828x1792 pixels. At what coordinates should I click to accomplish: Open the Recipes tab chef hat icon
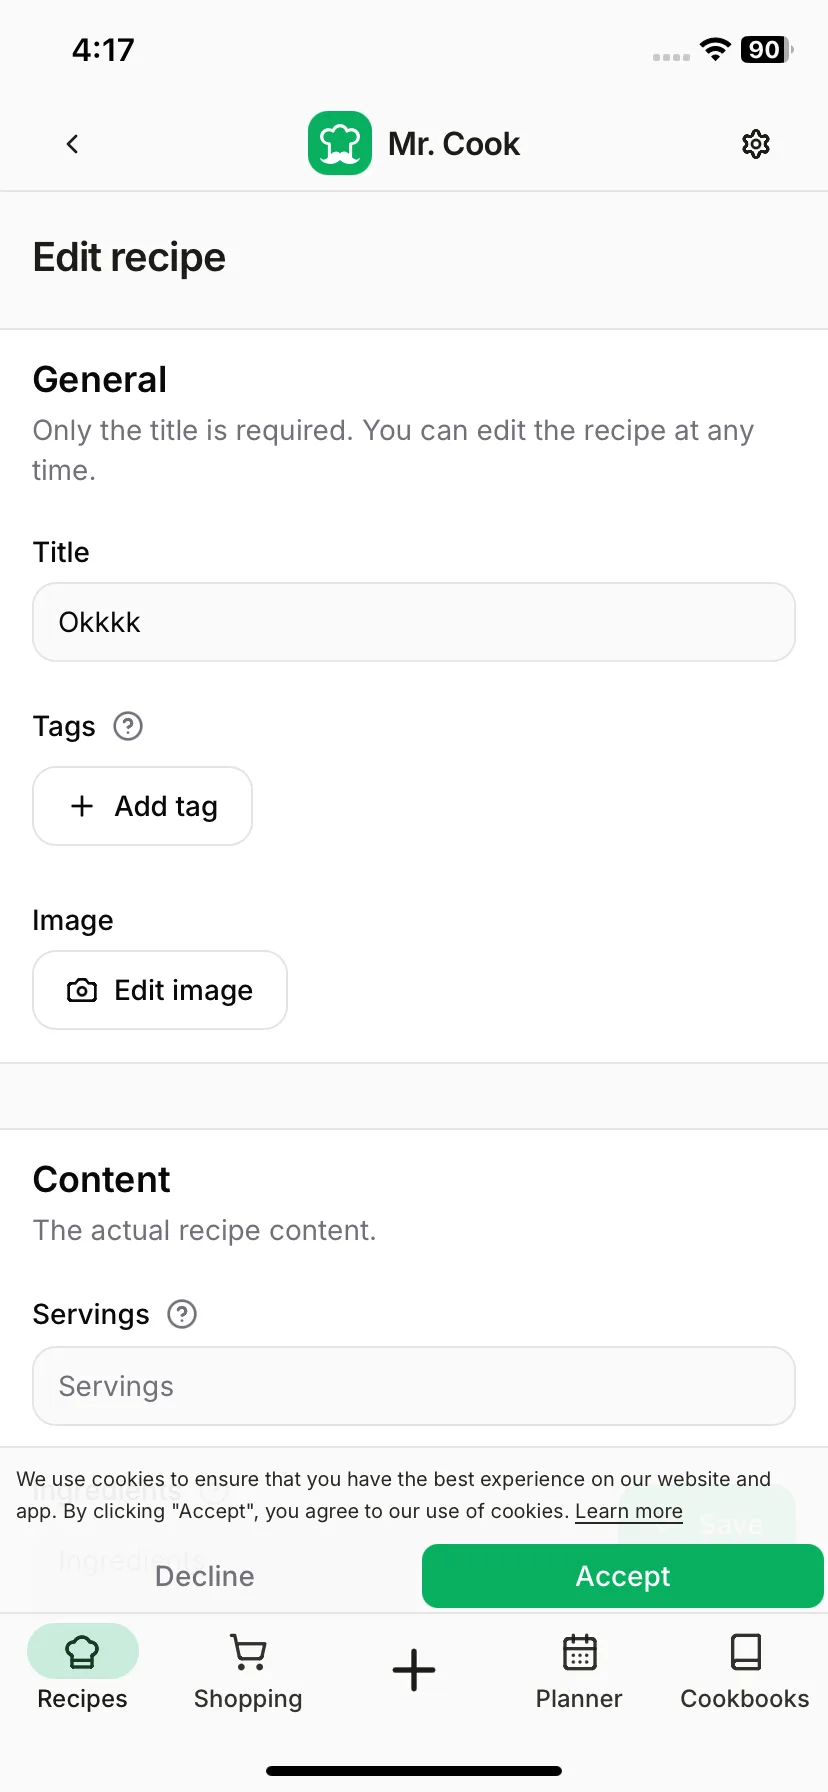tap(82, 1651)
